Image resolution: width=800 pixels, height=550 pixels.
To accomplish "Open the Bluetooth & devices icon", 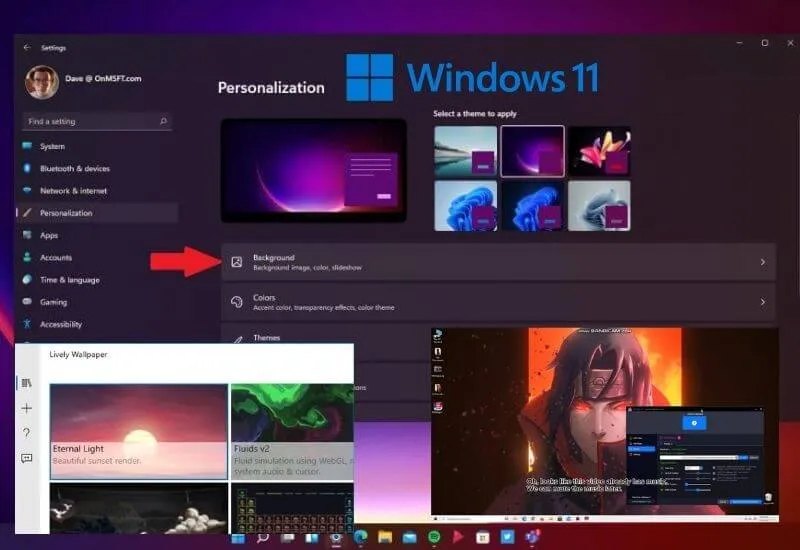I will point(27,168).
